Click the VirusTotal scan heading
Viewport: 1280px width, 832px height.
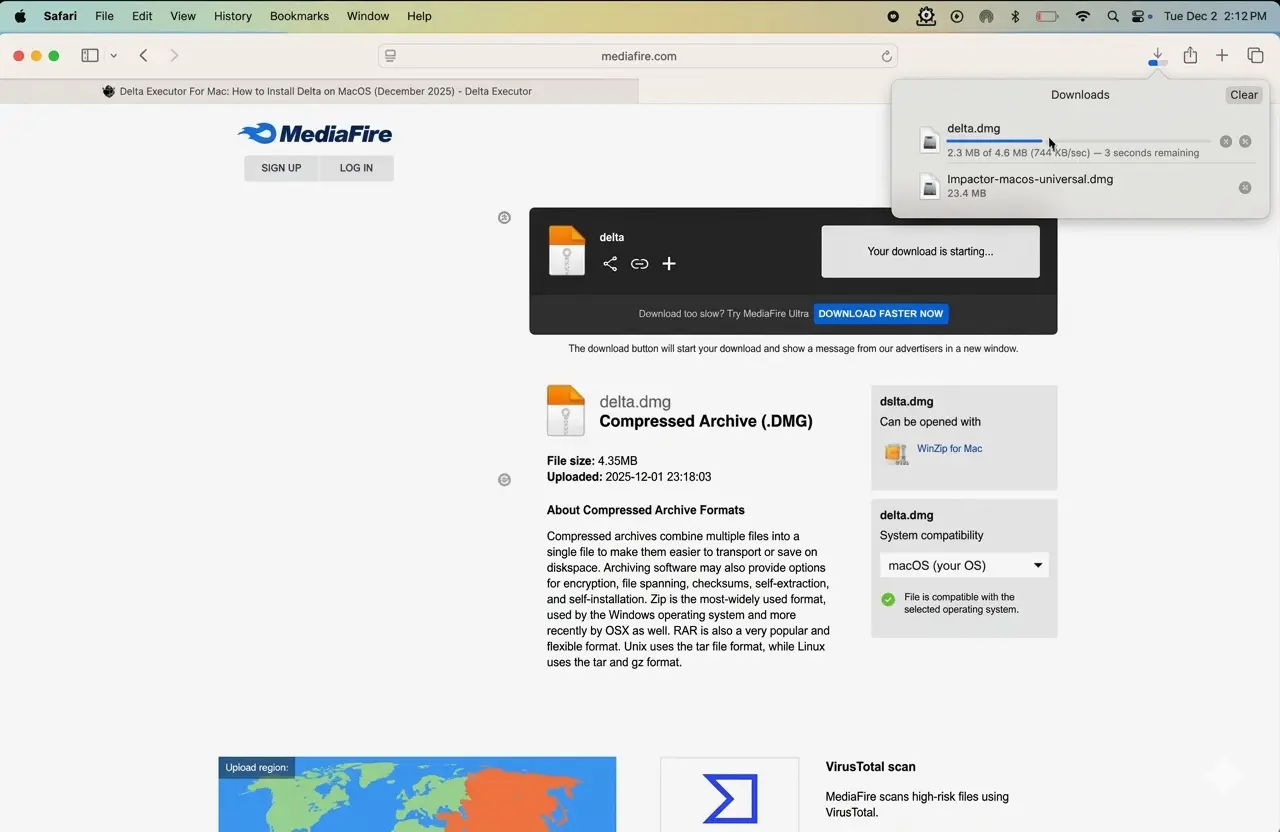[x=871, y=767]
